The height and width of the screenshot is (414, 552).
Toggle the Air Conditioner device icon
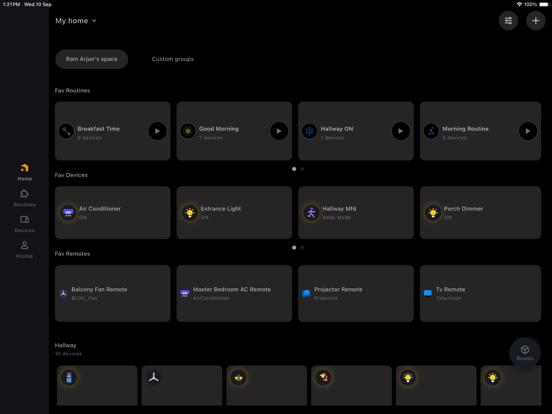(x=68, y=213)
